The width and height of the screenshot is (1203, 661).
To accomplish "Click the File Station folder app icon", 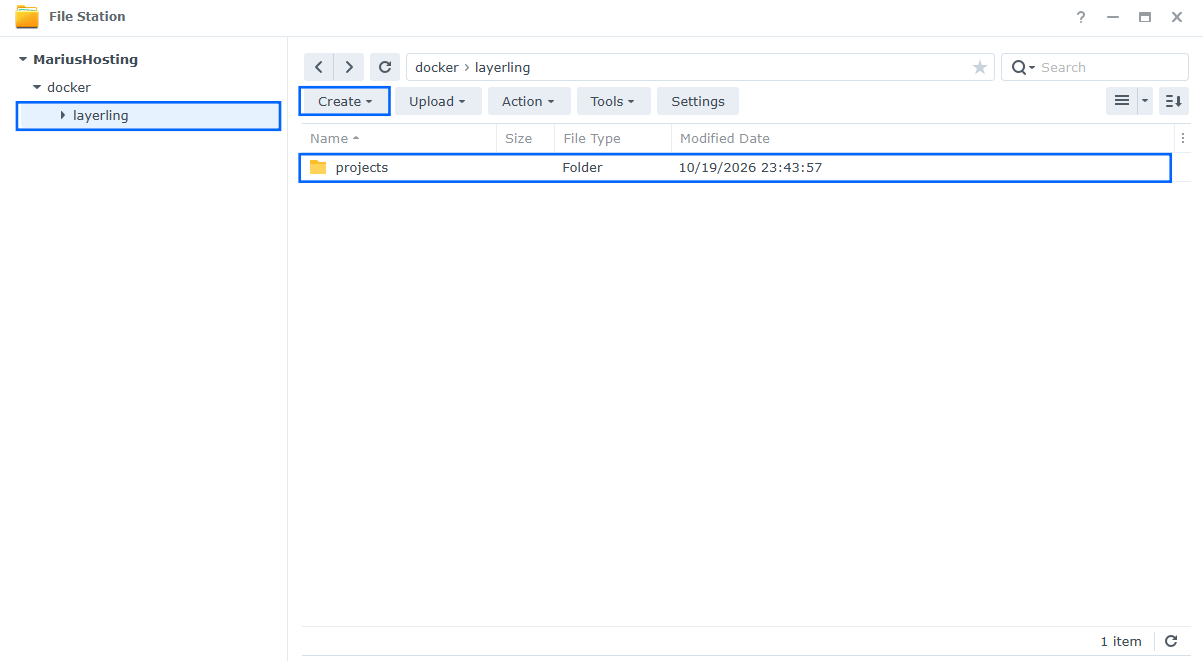I will click(x=27, y=17).
